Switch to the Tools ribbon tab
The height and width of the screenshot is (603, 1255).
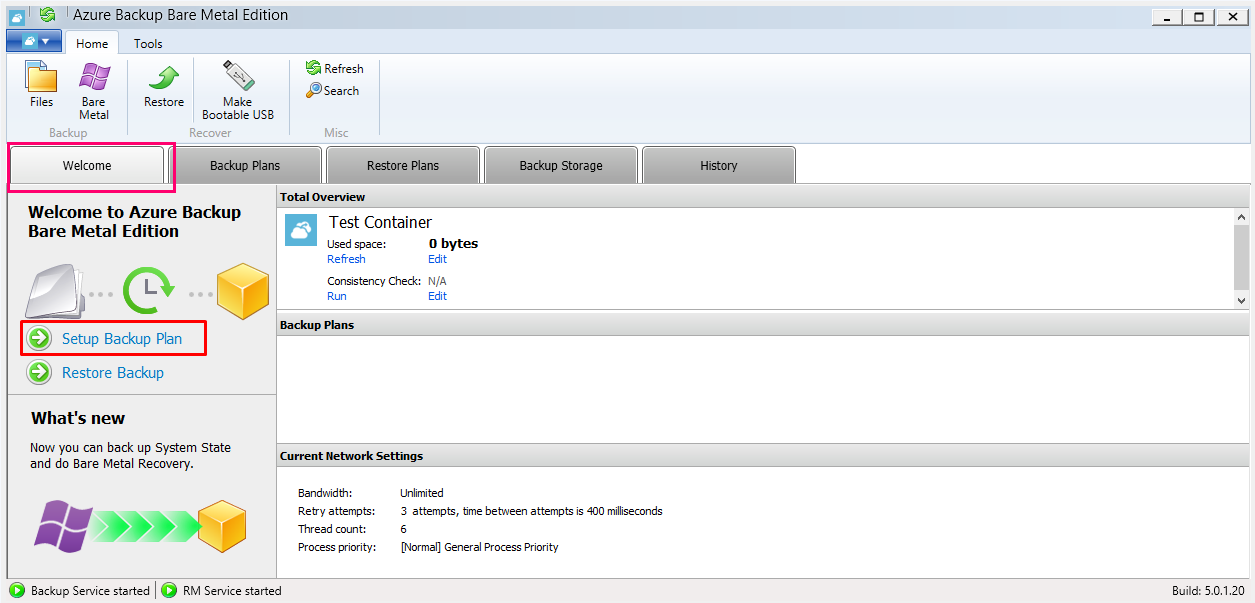(148, 44)
